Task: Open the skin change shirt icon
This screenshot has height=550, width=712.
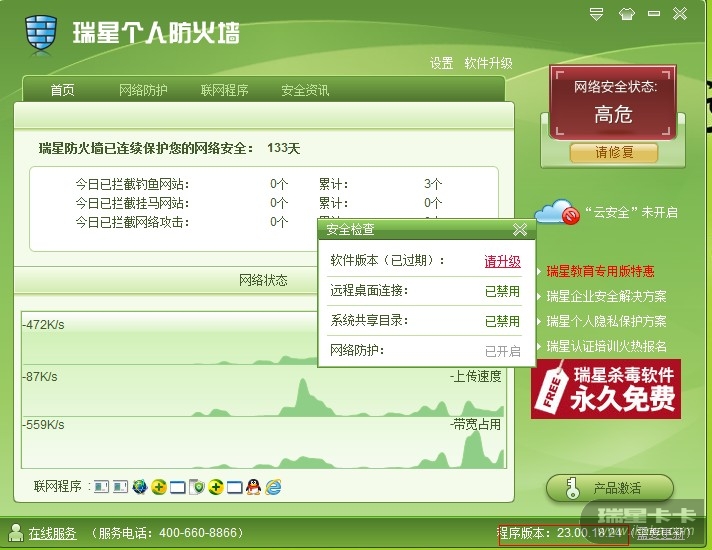Action: click(627, 14)
